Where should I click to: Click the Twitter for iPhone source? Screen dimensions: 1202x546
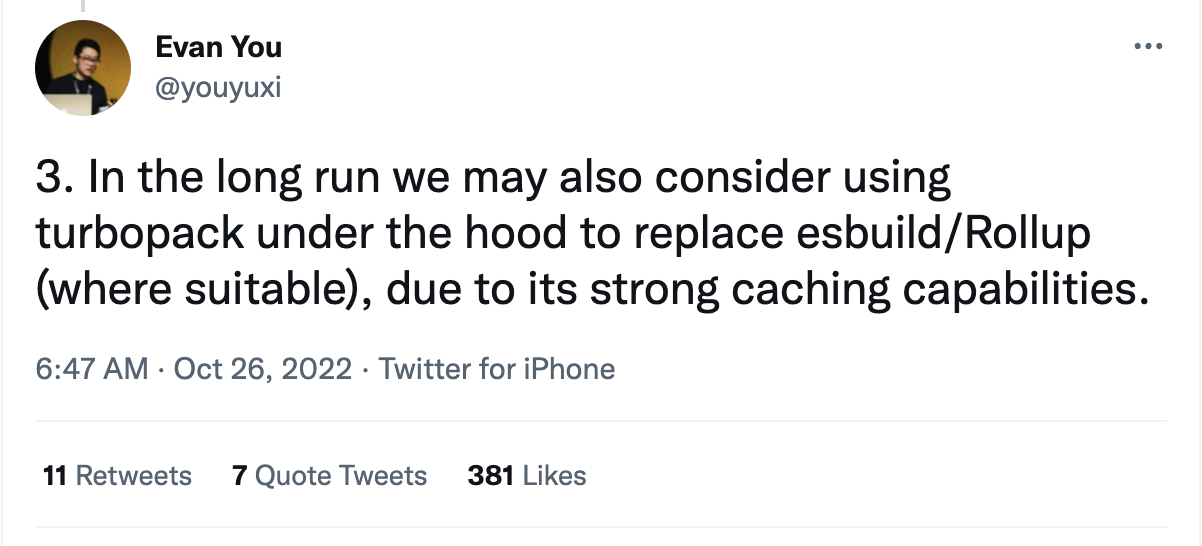pos(497,369)
